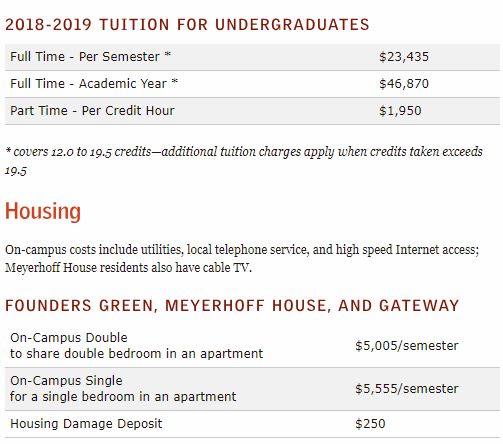This screenshot has height=444, width=503.
Task: Select the On-Campus Single label
Action: tap(66, 381)
